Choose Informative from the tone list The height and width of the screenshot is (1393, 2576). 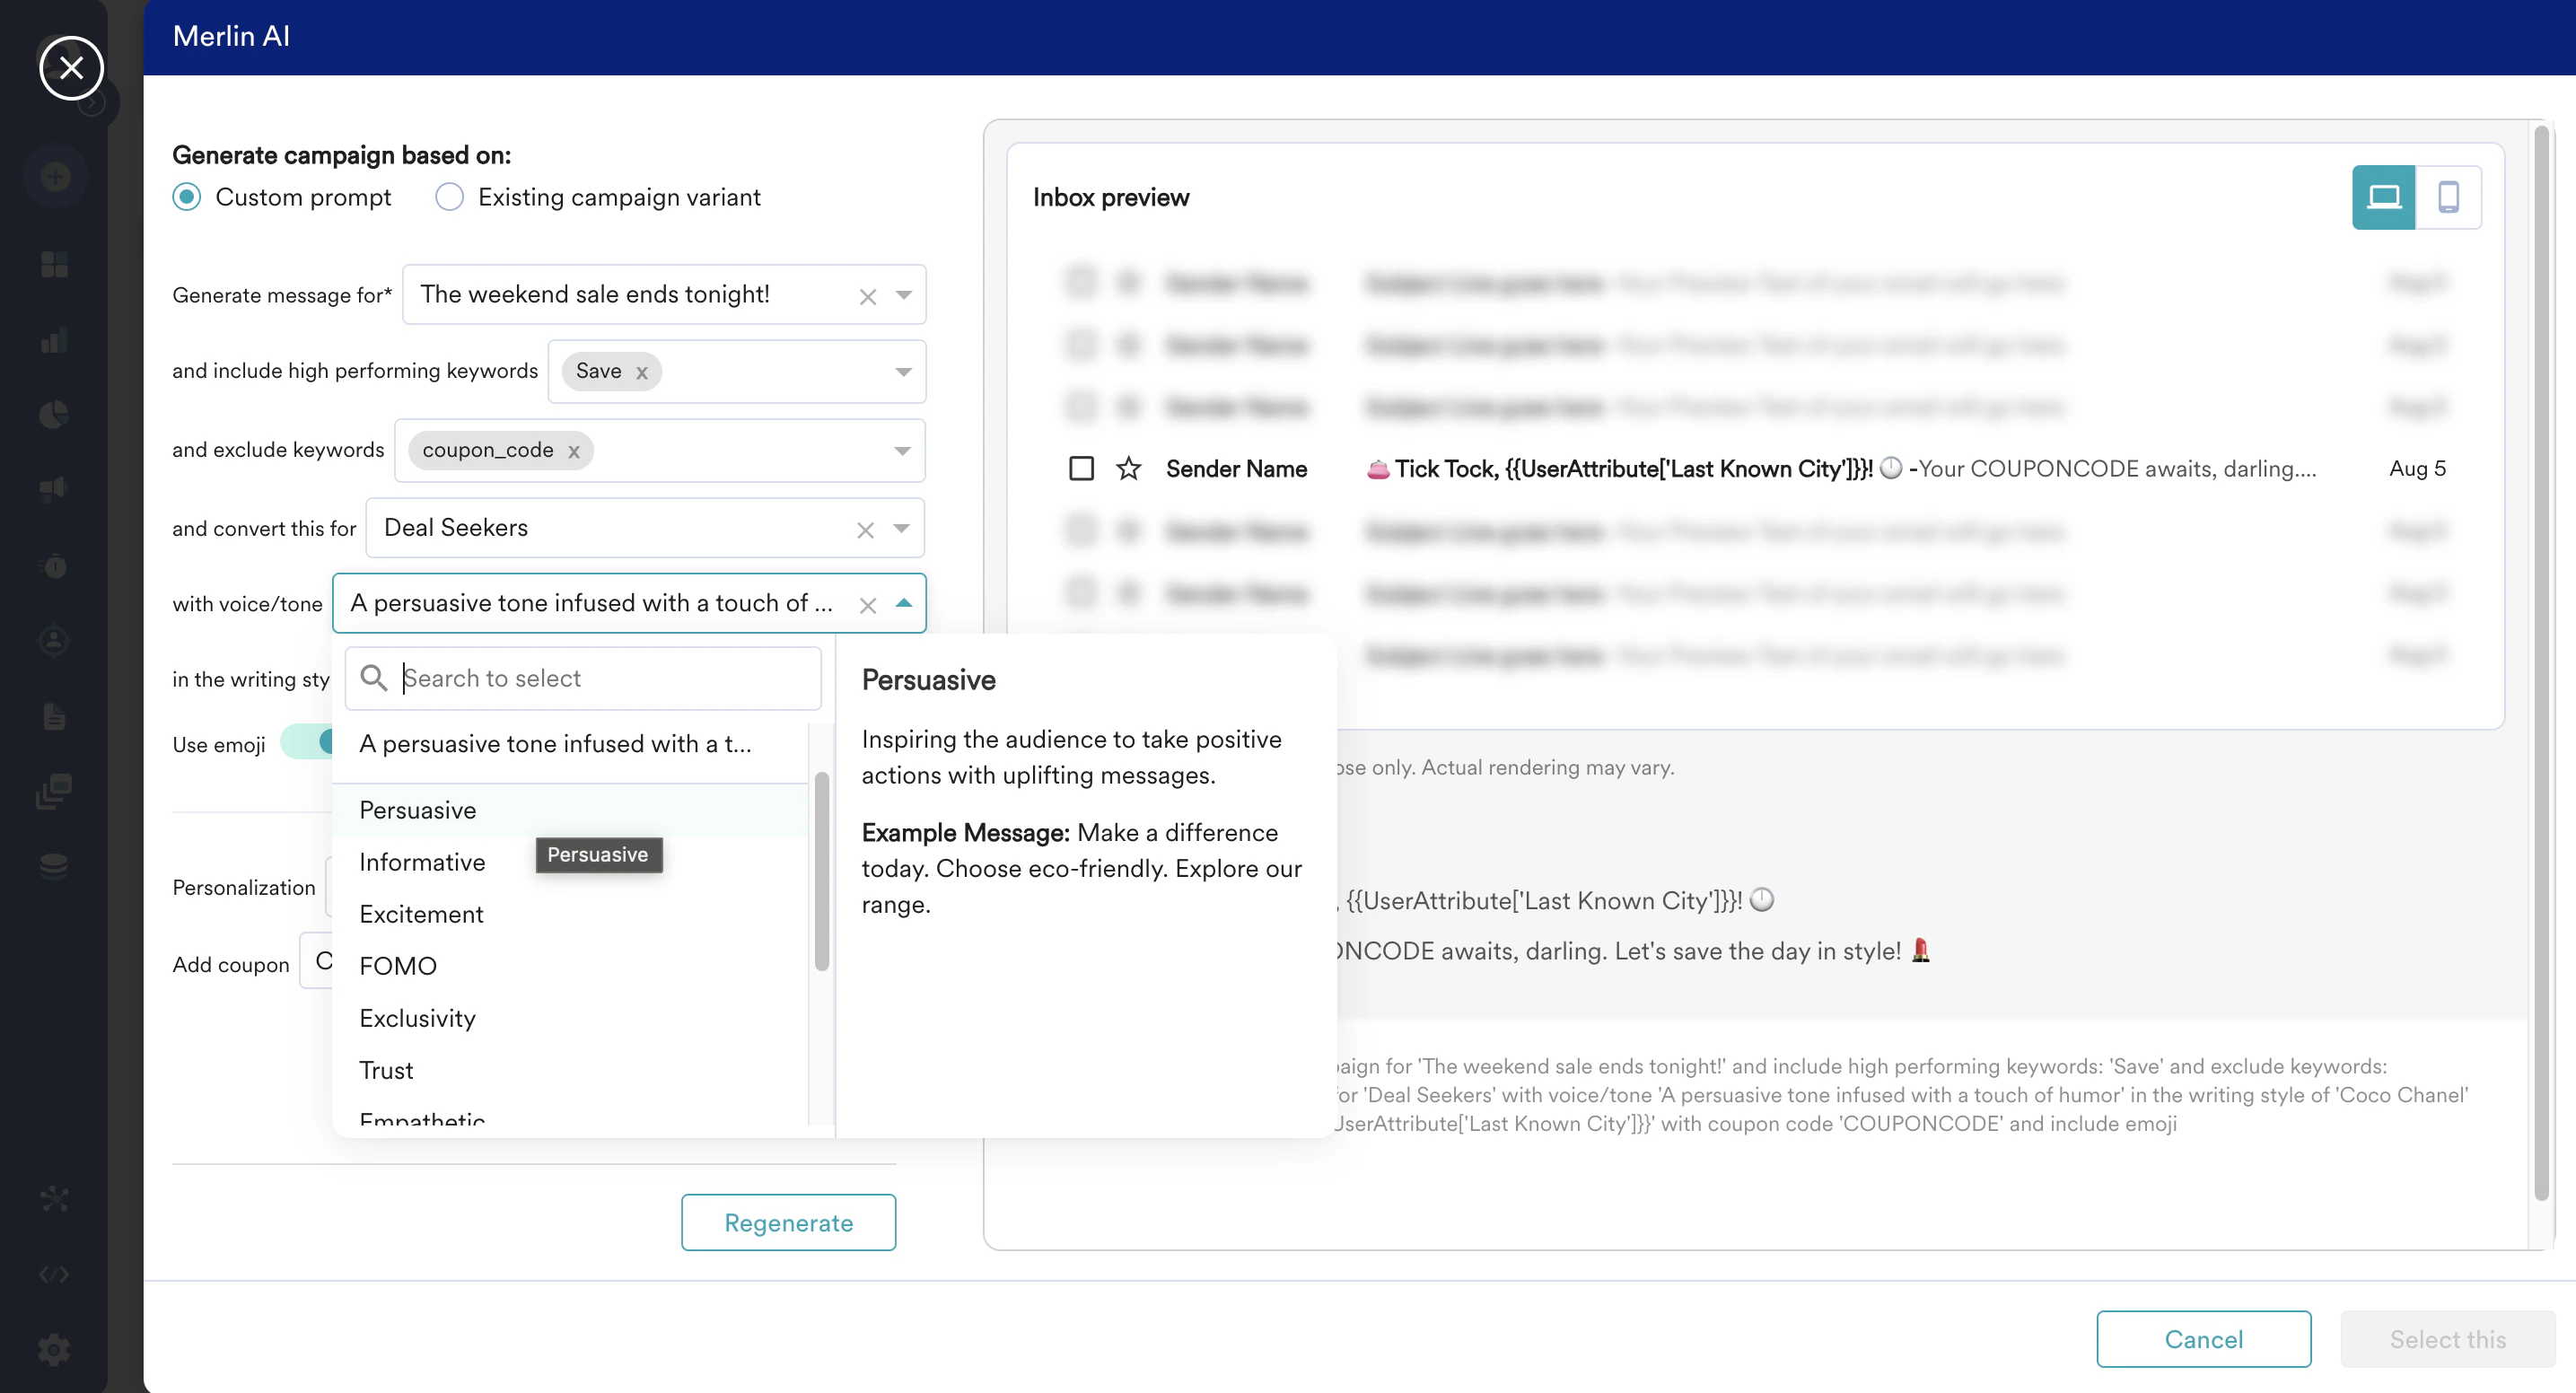[x=422, y=861]
